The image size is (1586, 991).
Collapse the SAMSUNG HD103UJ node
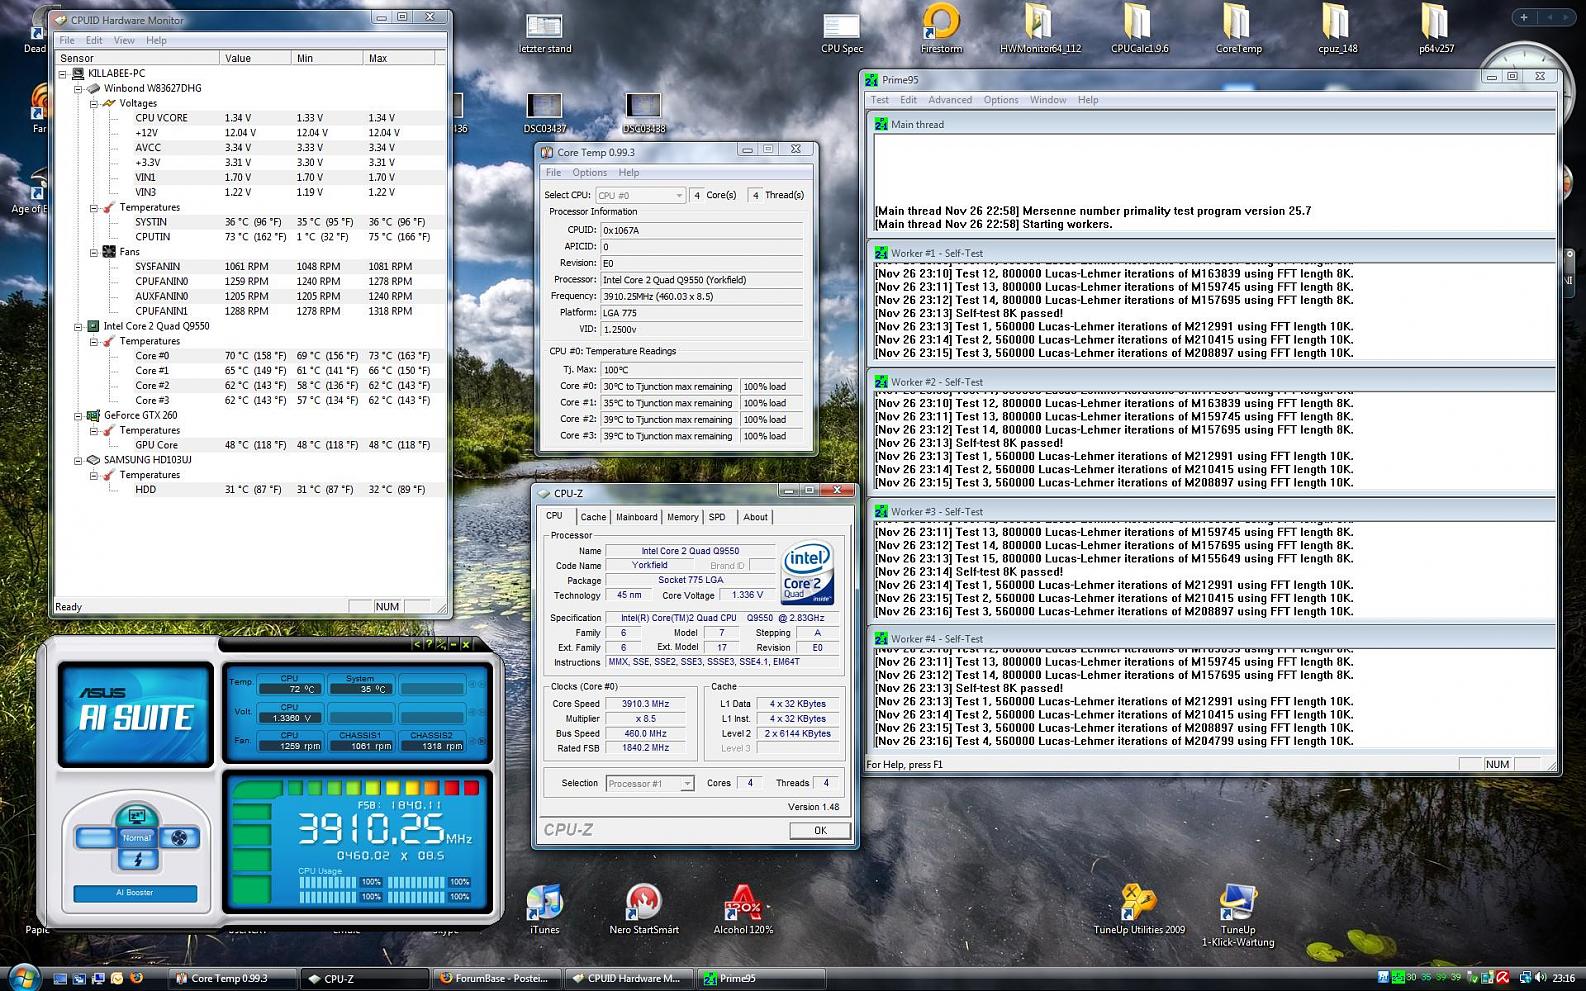79,460
